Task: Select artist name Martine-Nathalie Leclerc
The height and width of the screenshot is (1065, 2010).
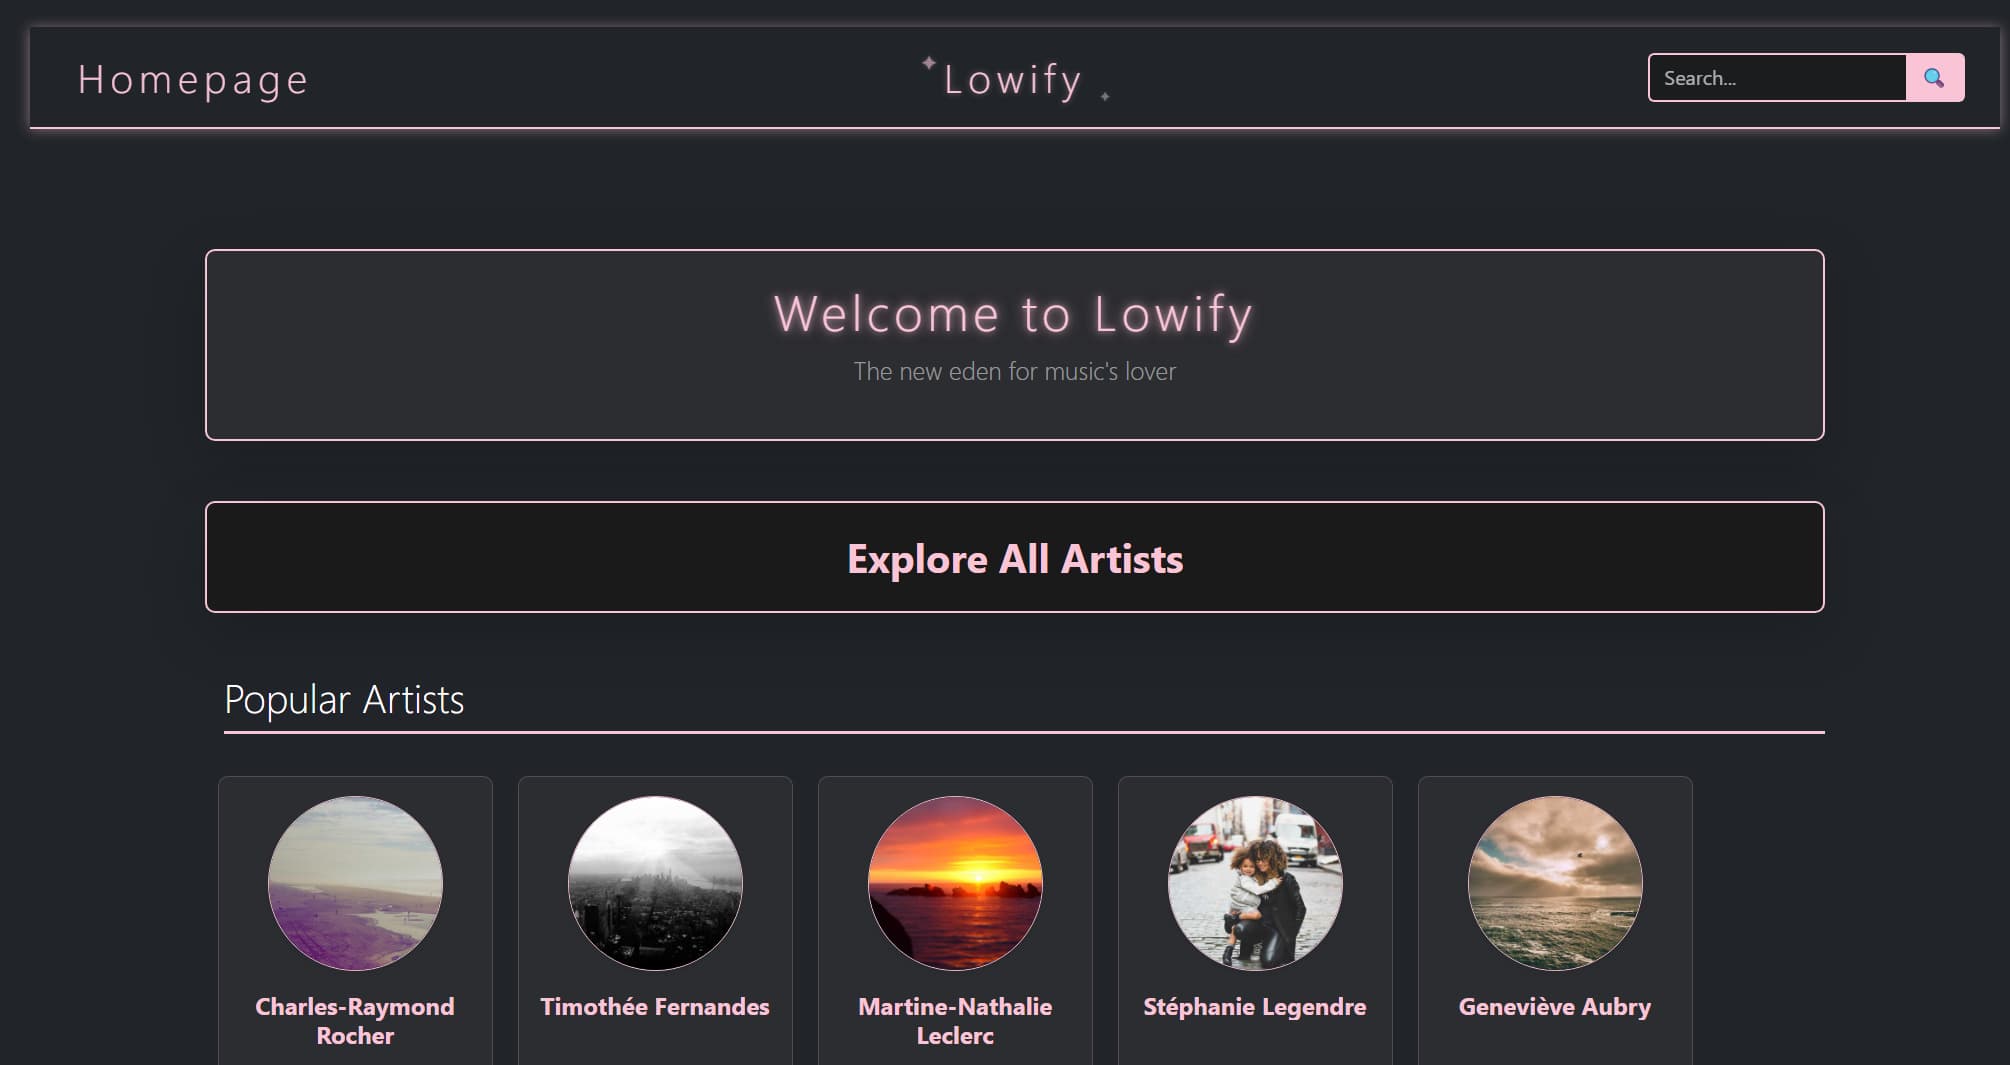Action: (956, 1021)
